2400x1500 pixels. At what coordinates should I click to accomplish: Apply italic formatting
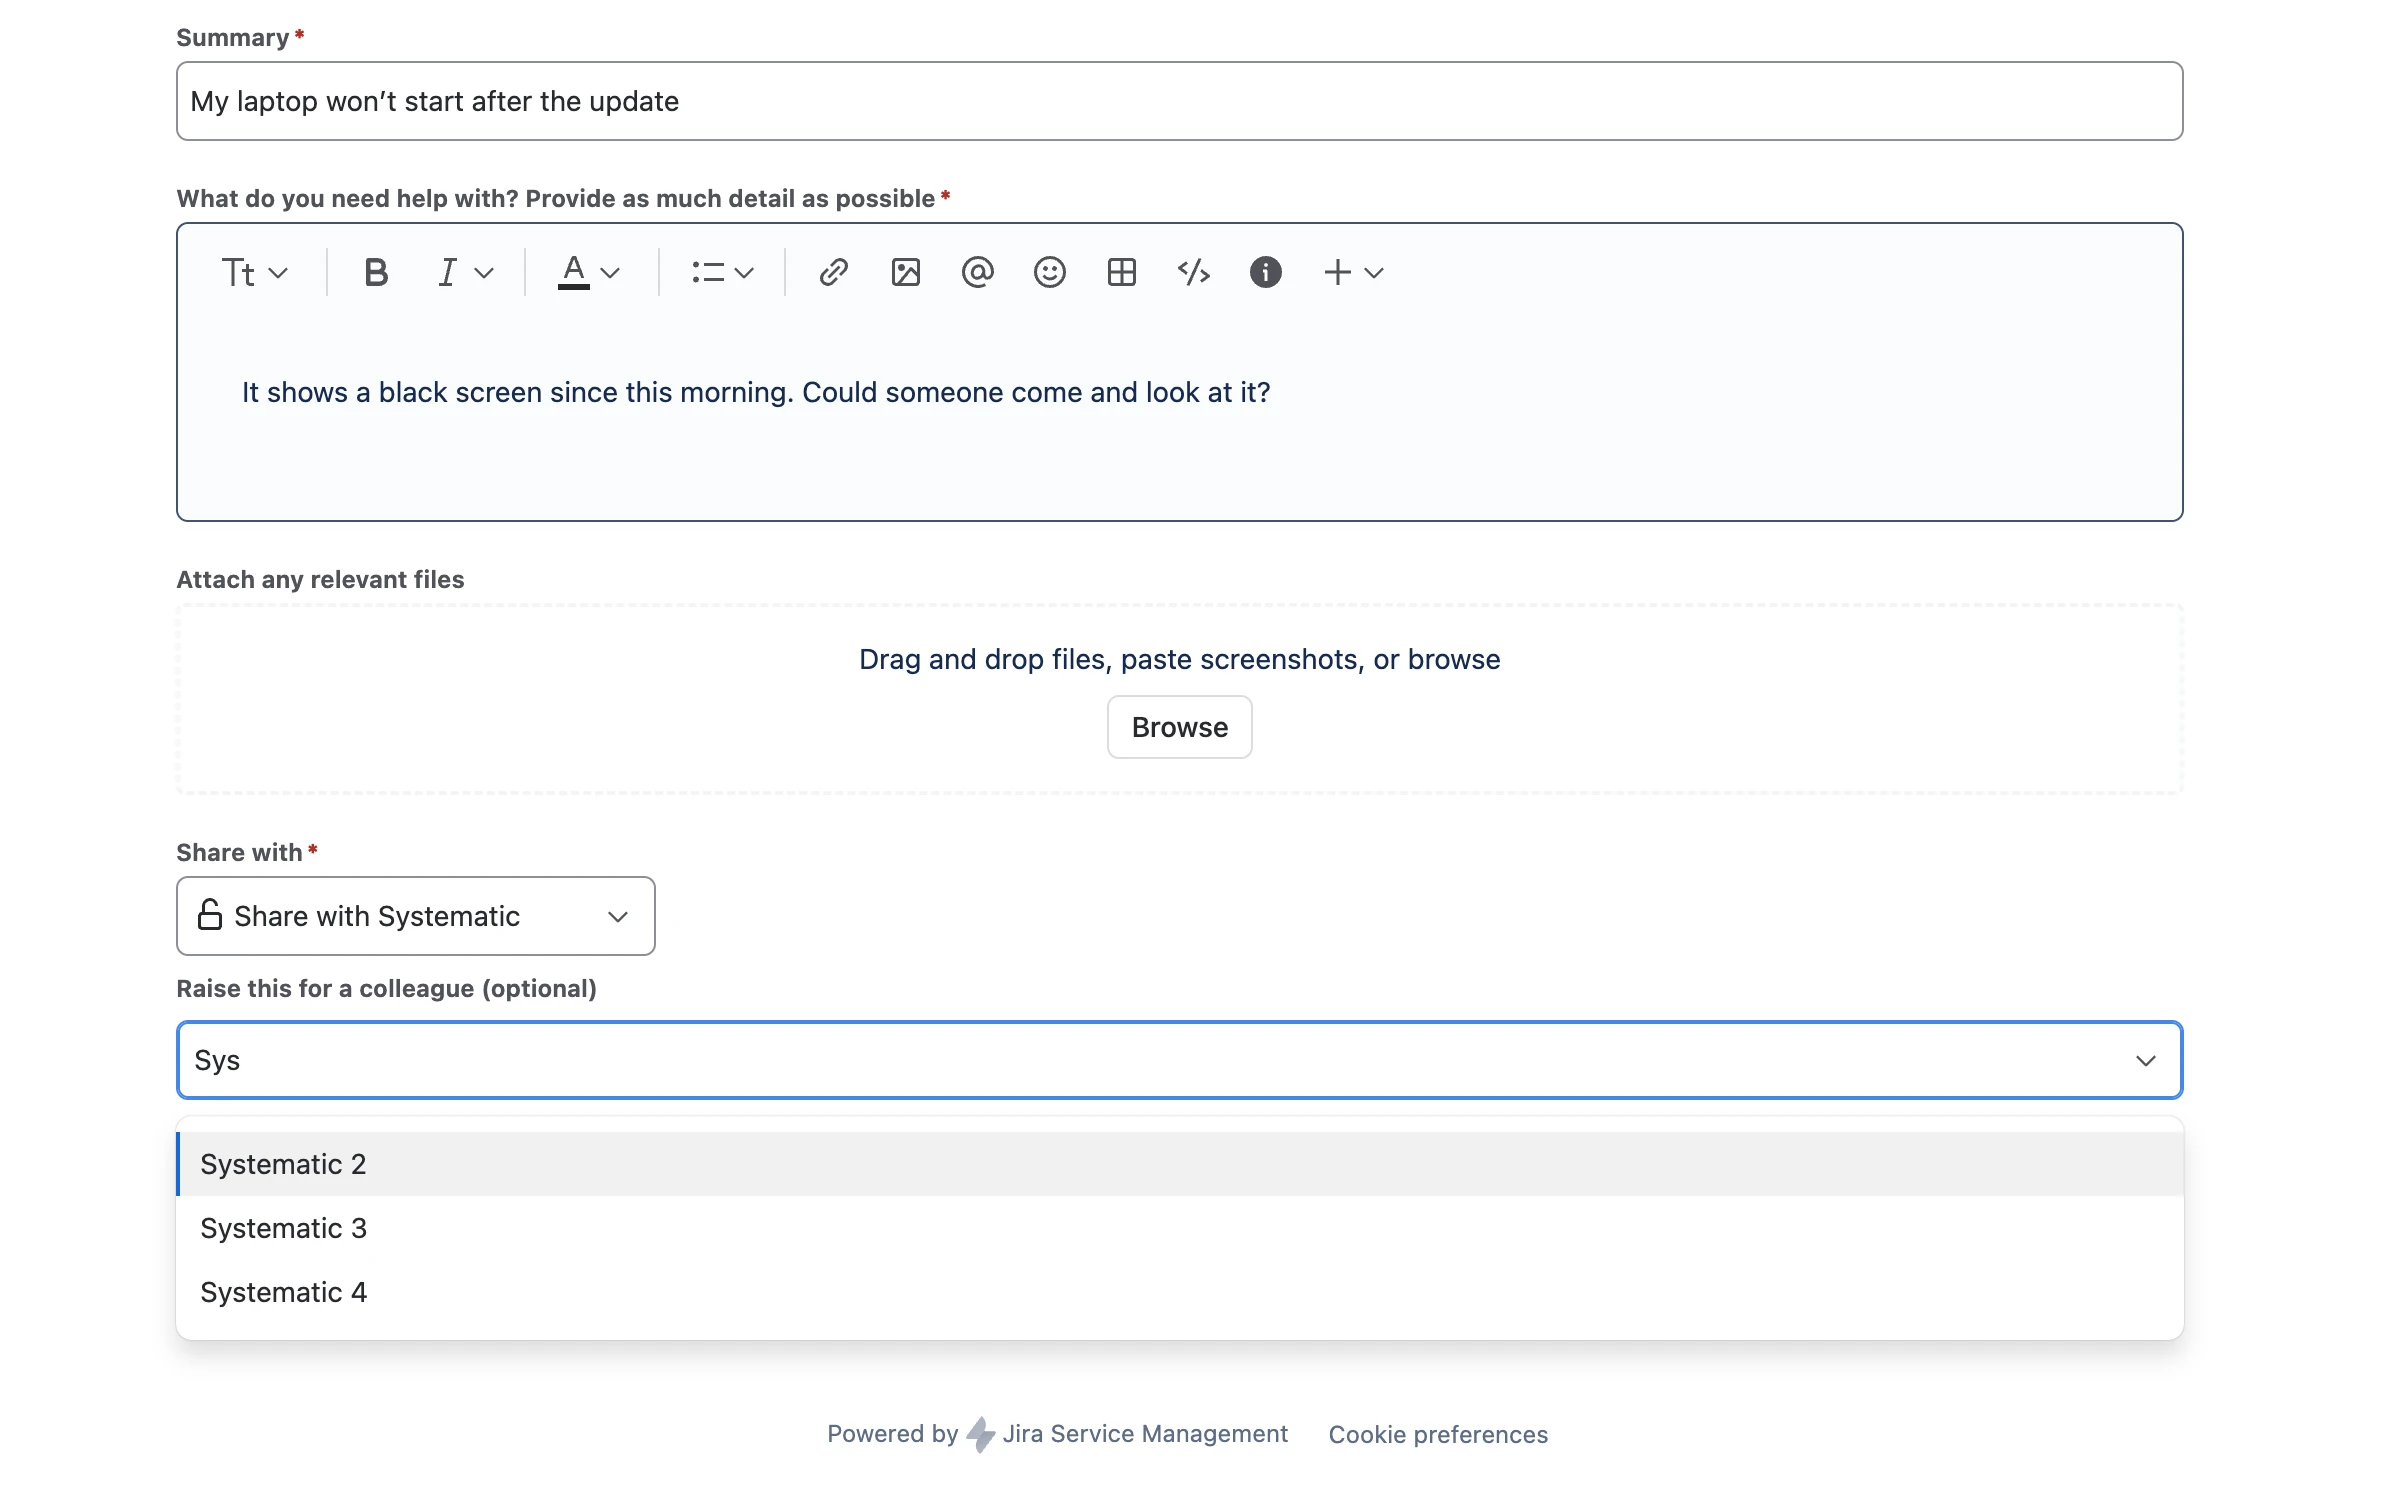[x=447, y=272]
